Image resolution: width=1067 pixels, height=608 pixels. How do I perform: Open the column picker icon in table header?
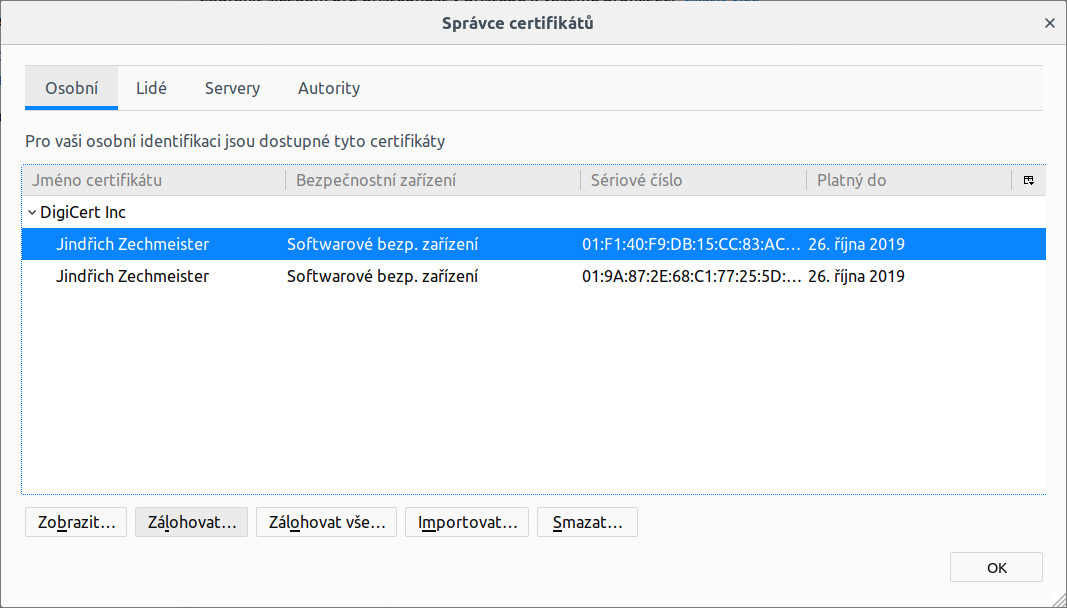pos(1028,181)
